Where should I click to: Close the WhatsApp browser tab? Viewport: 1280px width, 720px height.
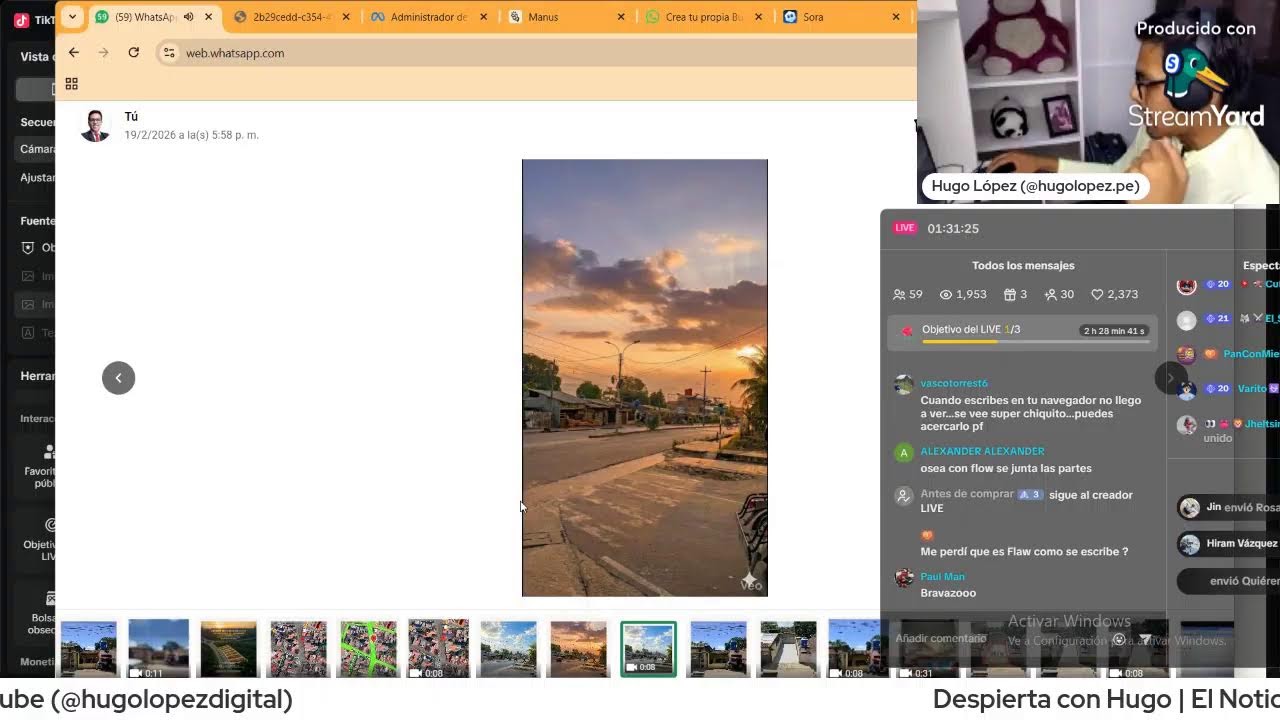(x=208, y=17)
